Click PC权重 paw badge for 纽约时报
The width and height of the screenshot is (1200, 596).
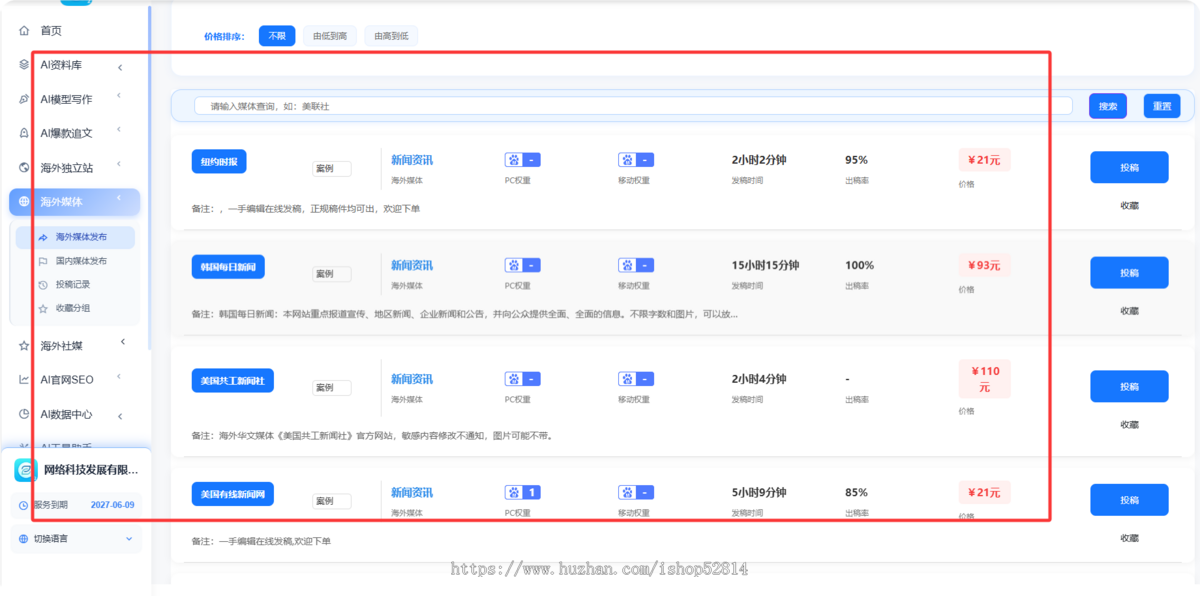(523, 160)
